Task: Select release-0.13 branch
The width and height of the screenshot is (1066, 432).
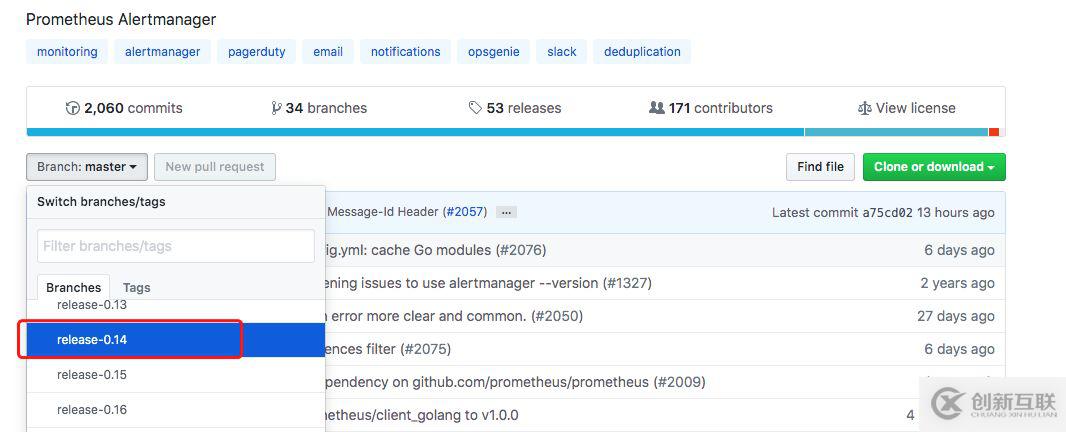Action: (x=175, y=305)
